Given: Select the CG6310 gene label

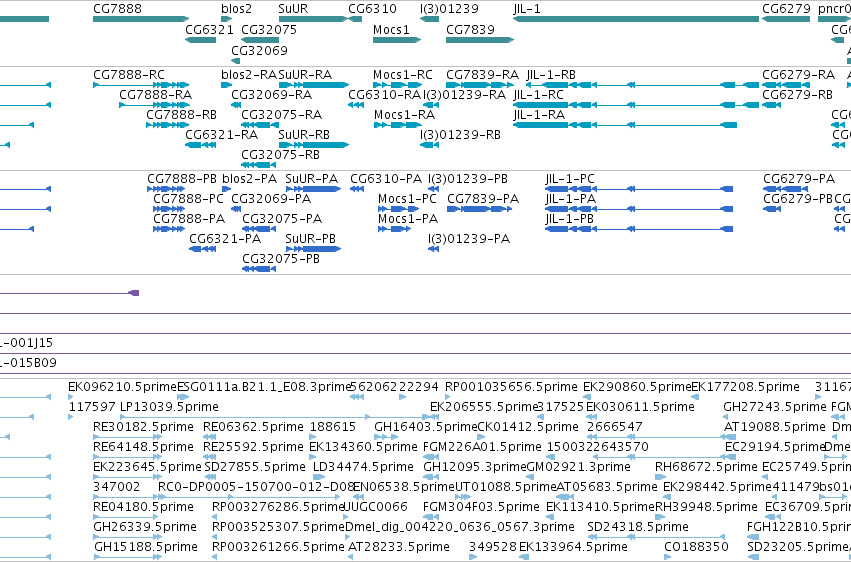Looking at the screenshot, I should (x=372, y=9).
